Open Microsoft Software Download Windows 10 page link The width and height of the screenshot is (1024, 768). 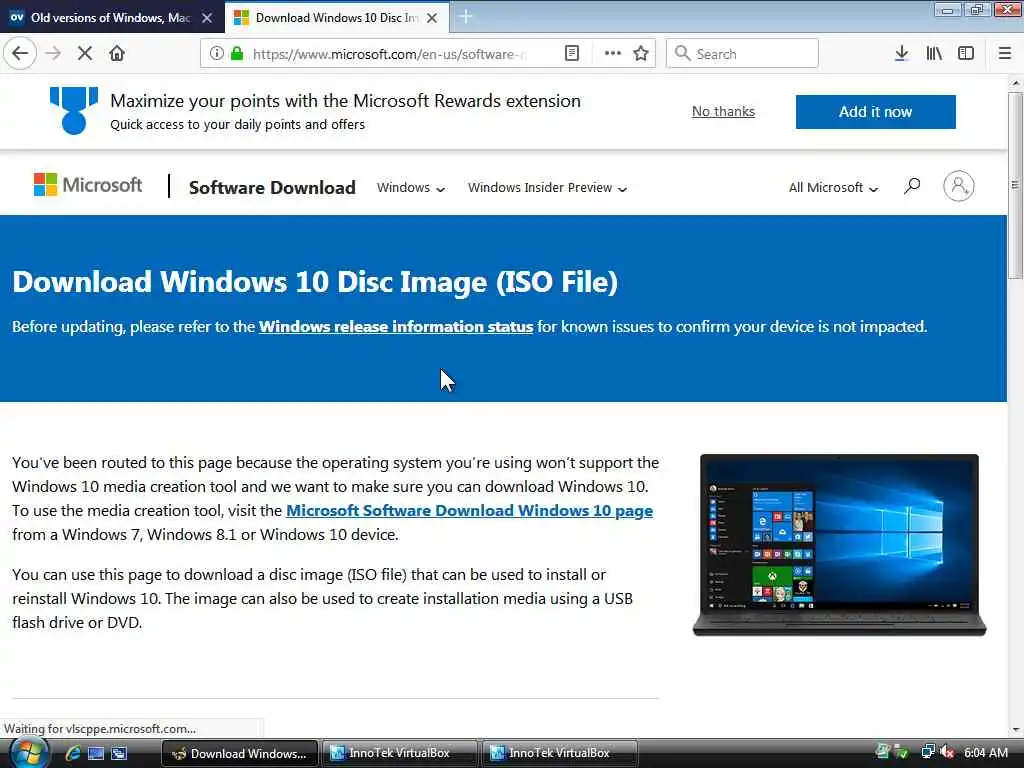[470, 511]
